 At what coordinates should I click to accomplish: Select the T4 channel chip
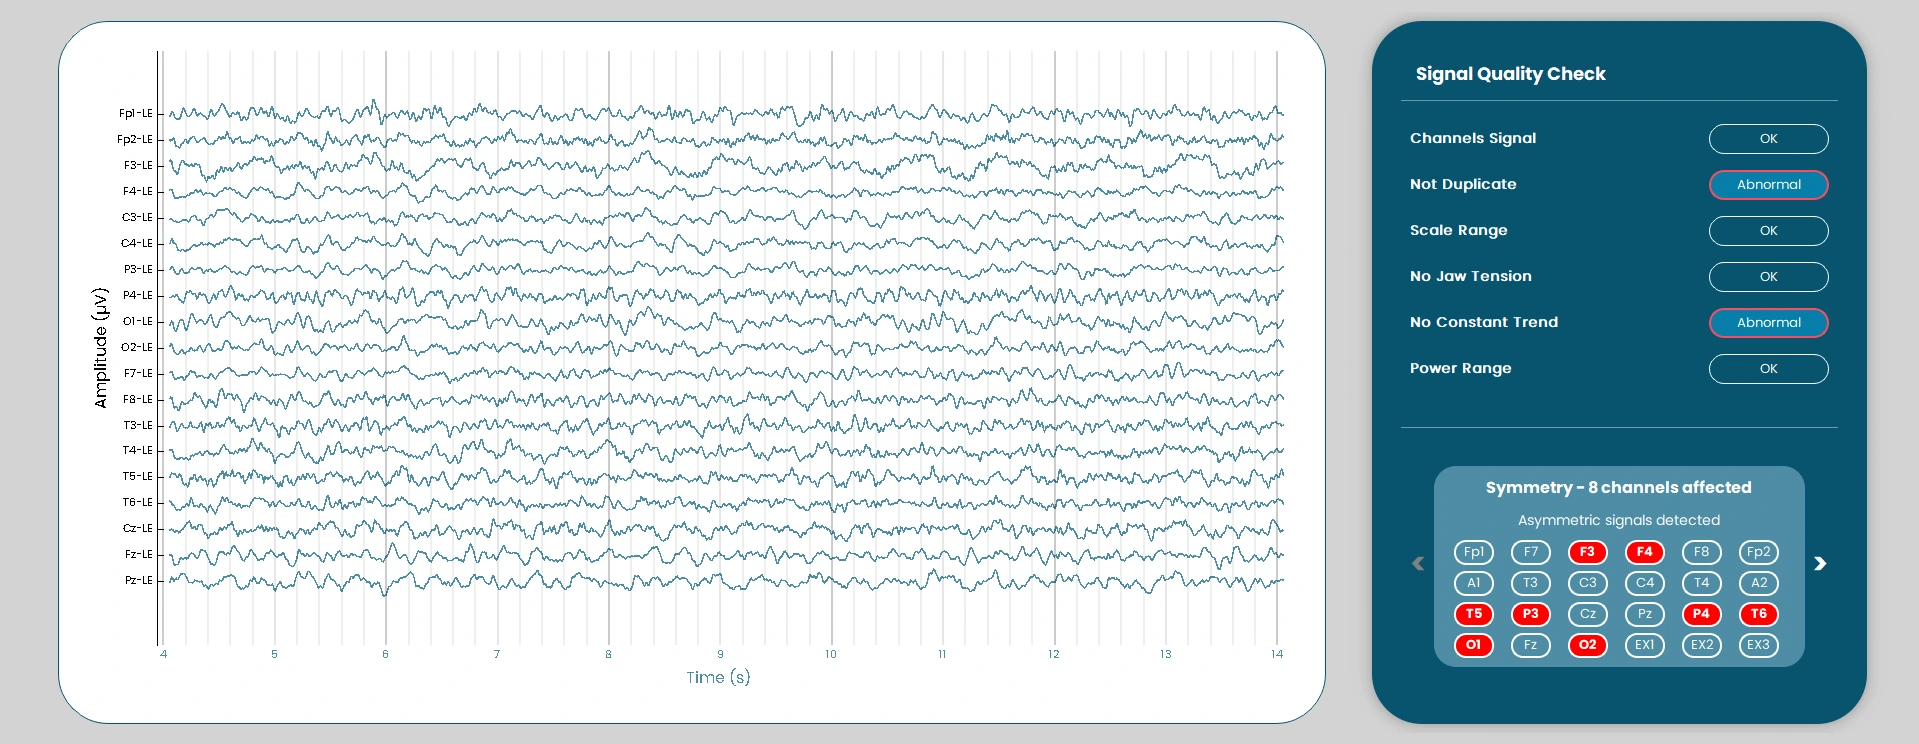pyautogui.click(x=1701, y=583)
